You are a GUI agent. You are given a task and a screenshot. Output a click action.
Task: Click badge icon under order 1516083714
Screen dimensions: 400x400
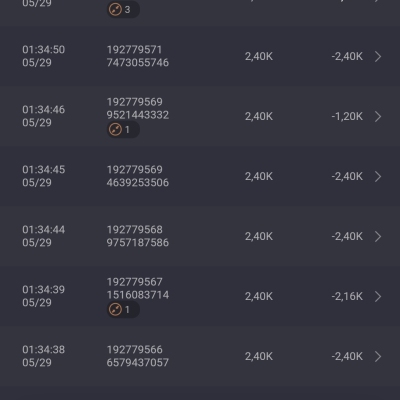point(123,309)
